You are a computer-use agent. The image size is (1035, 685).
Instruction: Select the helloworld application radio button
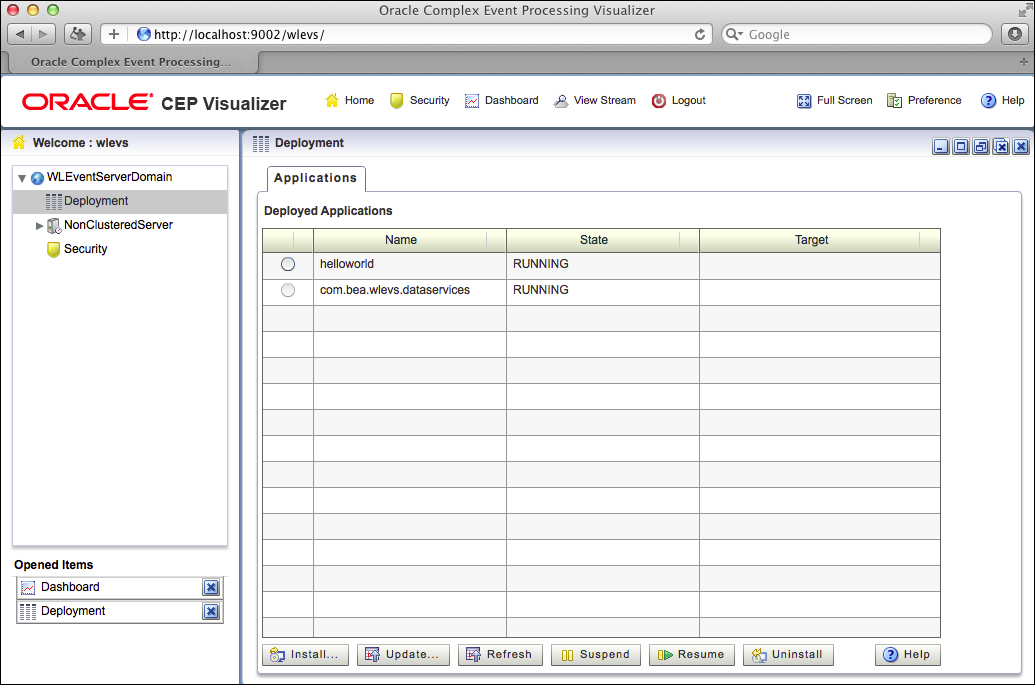click(288, 264)
